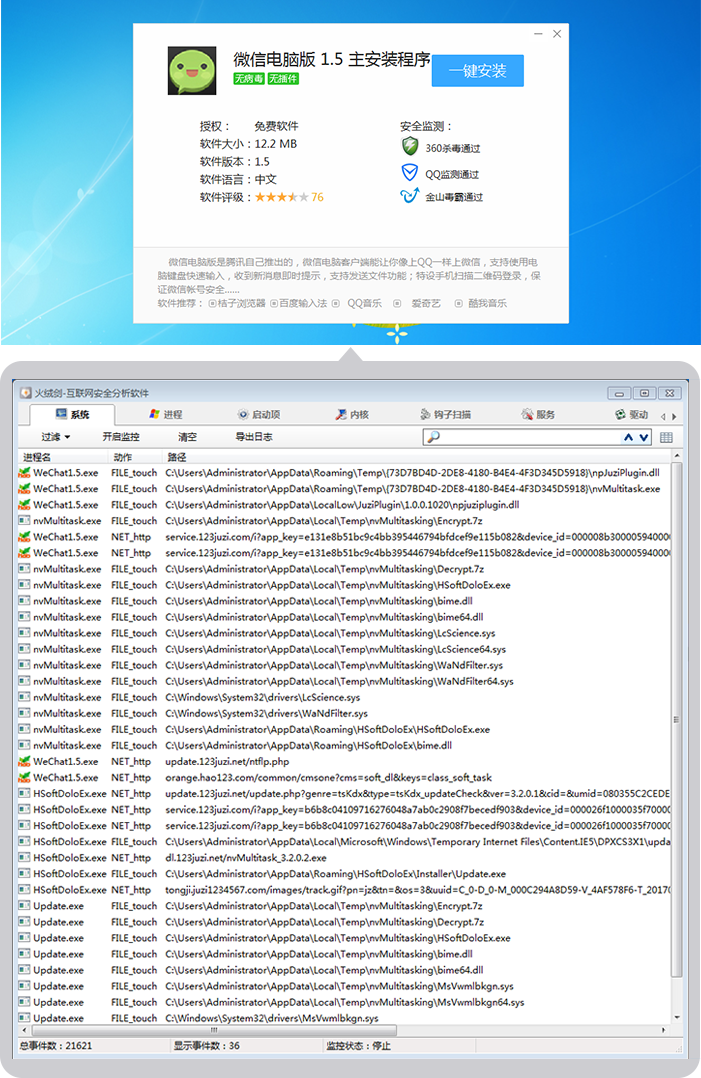Uncheck the 桔子浏览器 recommended software
701x1078 pixels.
tap(212, 303)
